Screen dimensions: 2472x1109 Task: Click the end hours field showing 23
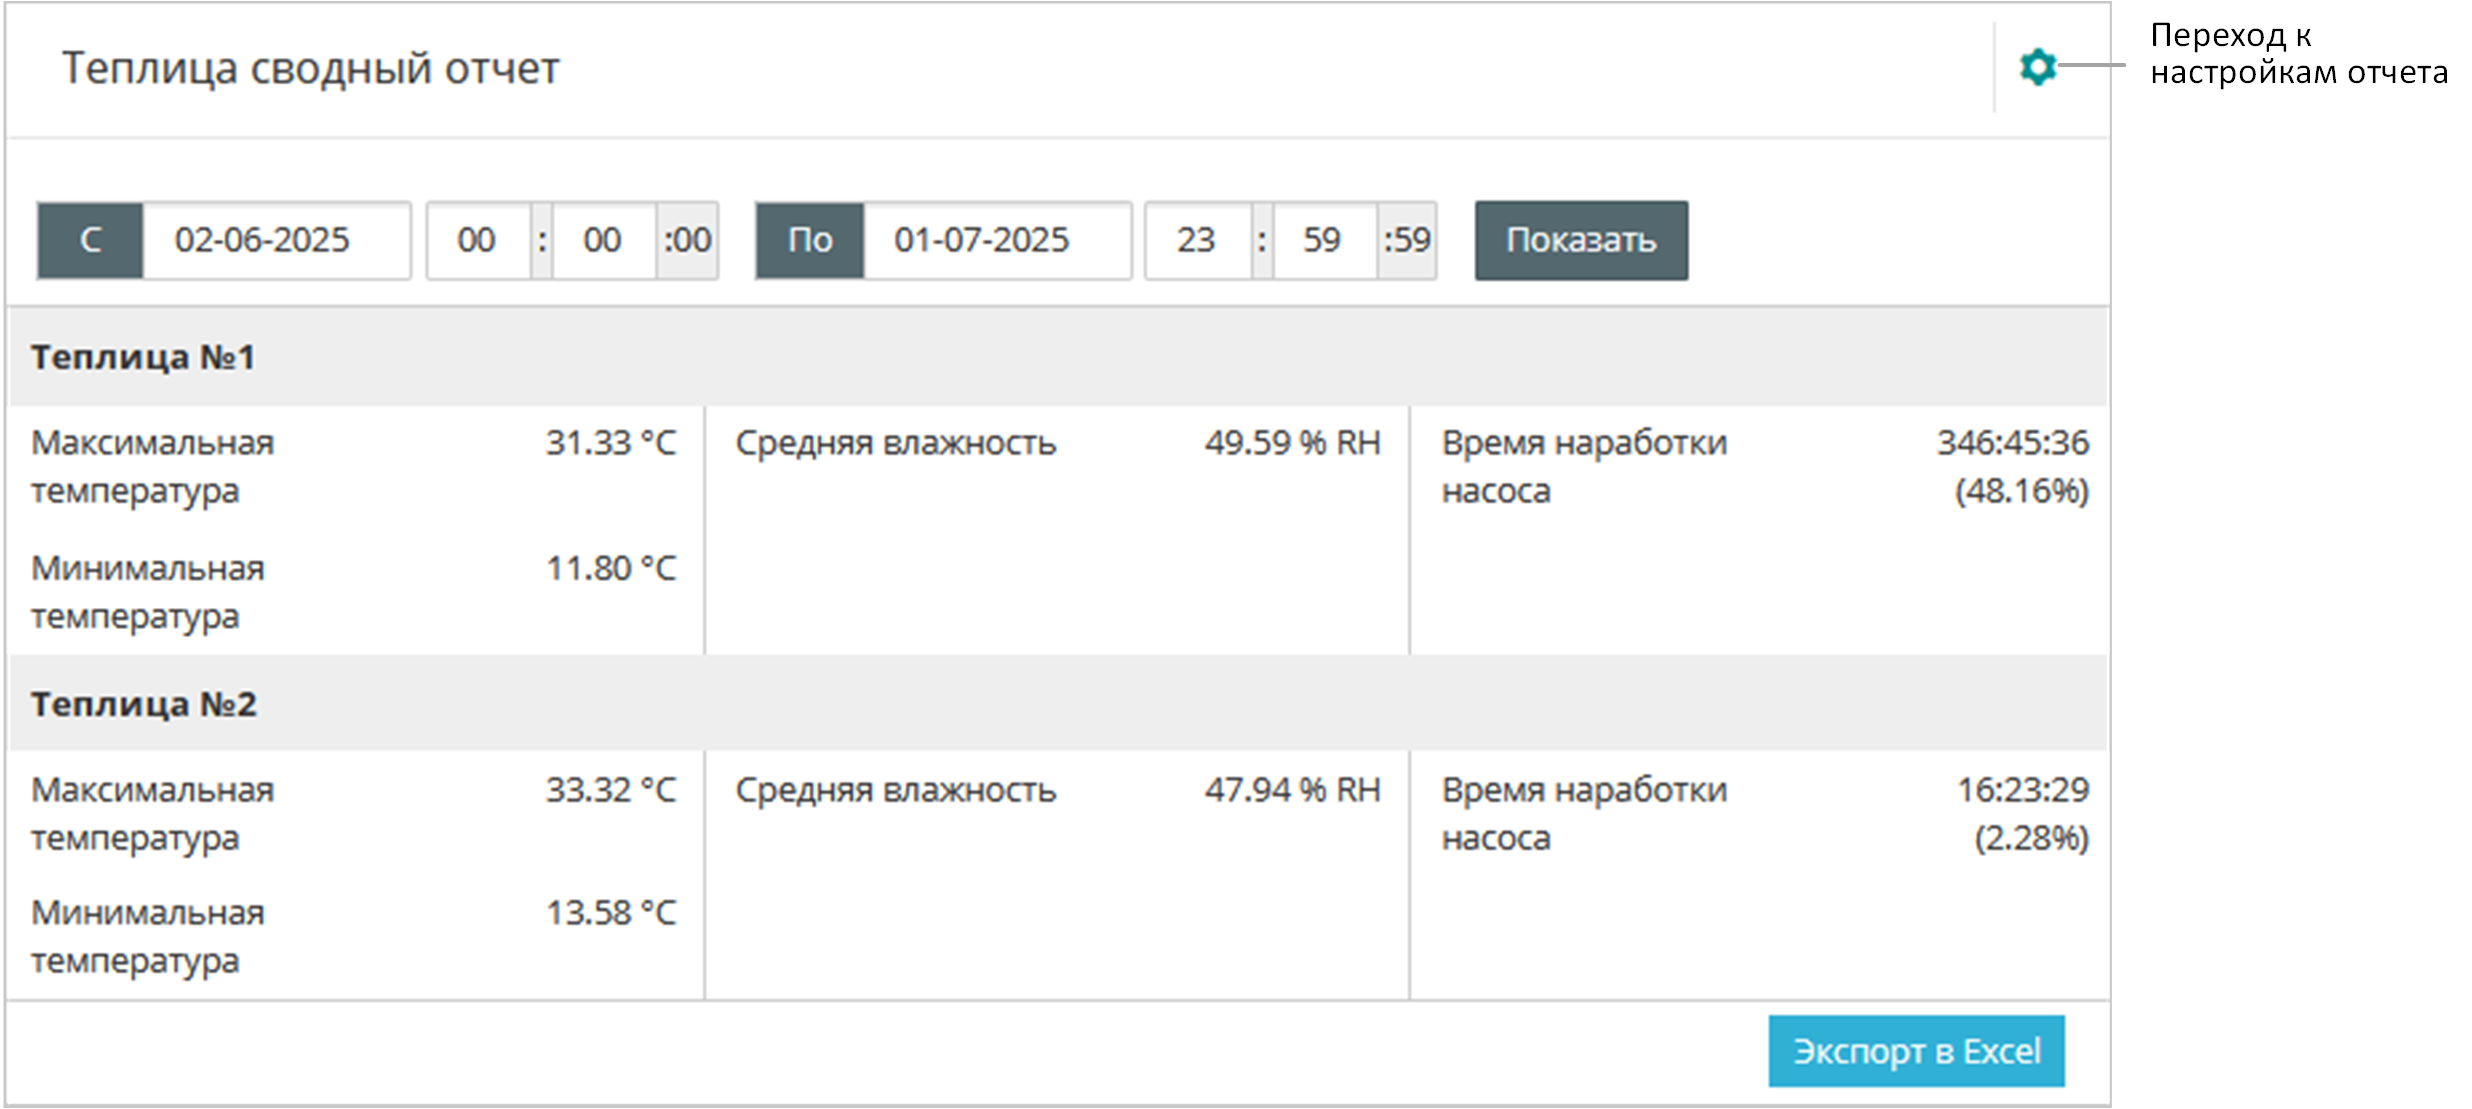click(1196, 241)
